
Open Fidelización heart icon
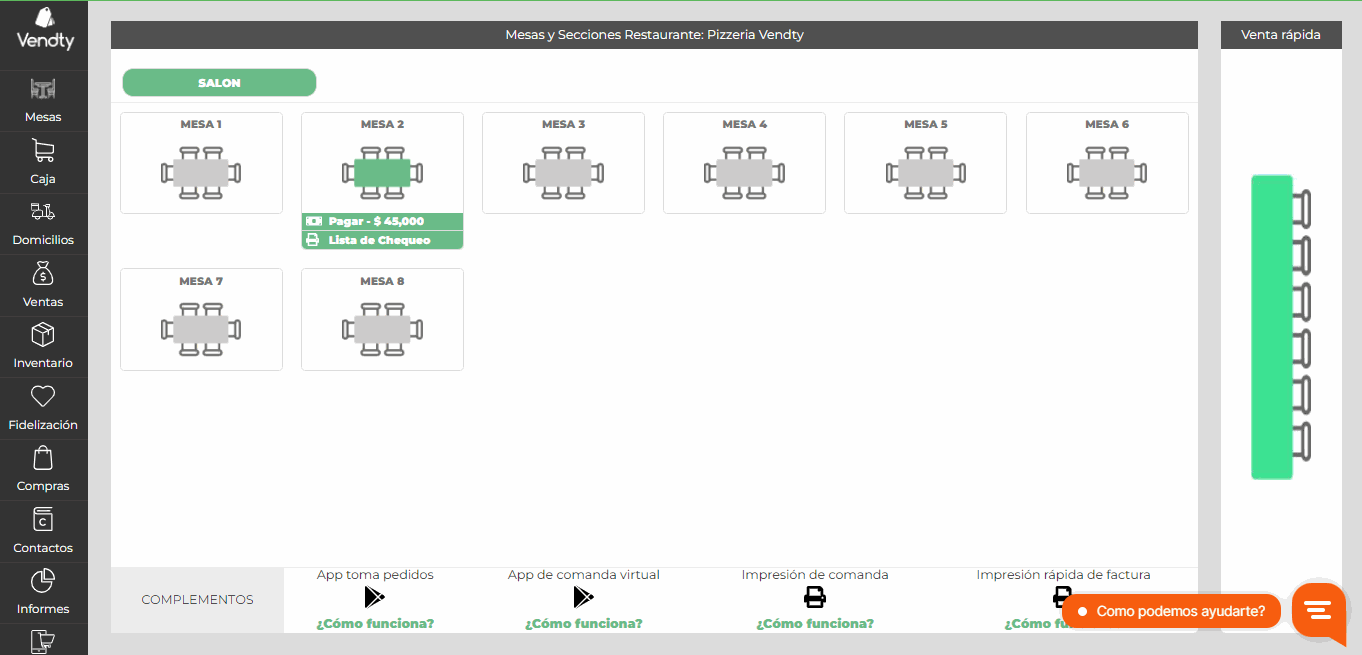(43, 396)
